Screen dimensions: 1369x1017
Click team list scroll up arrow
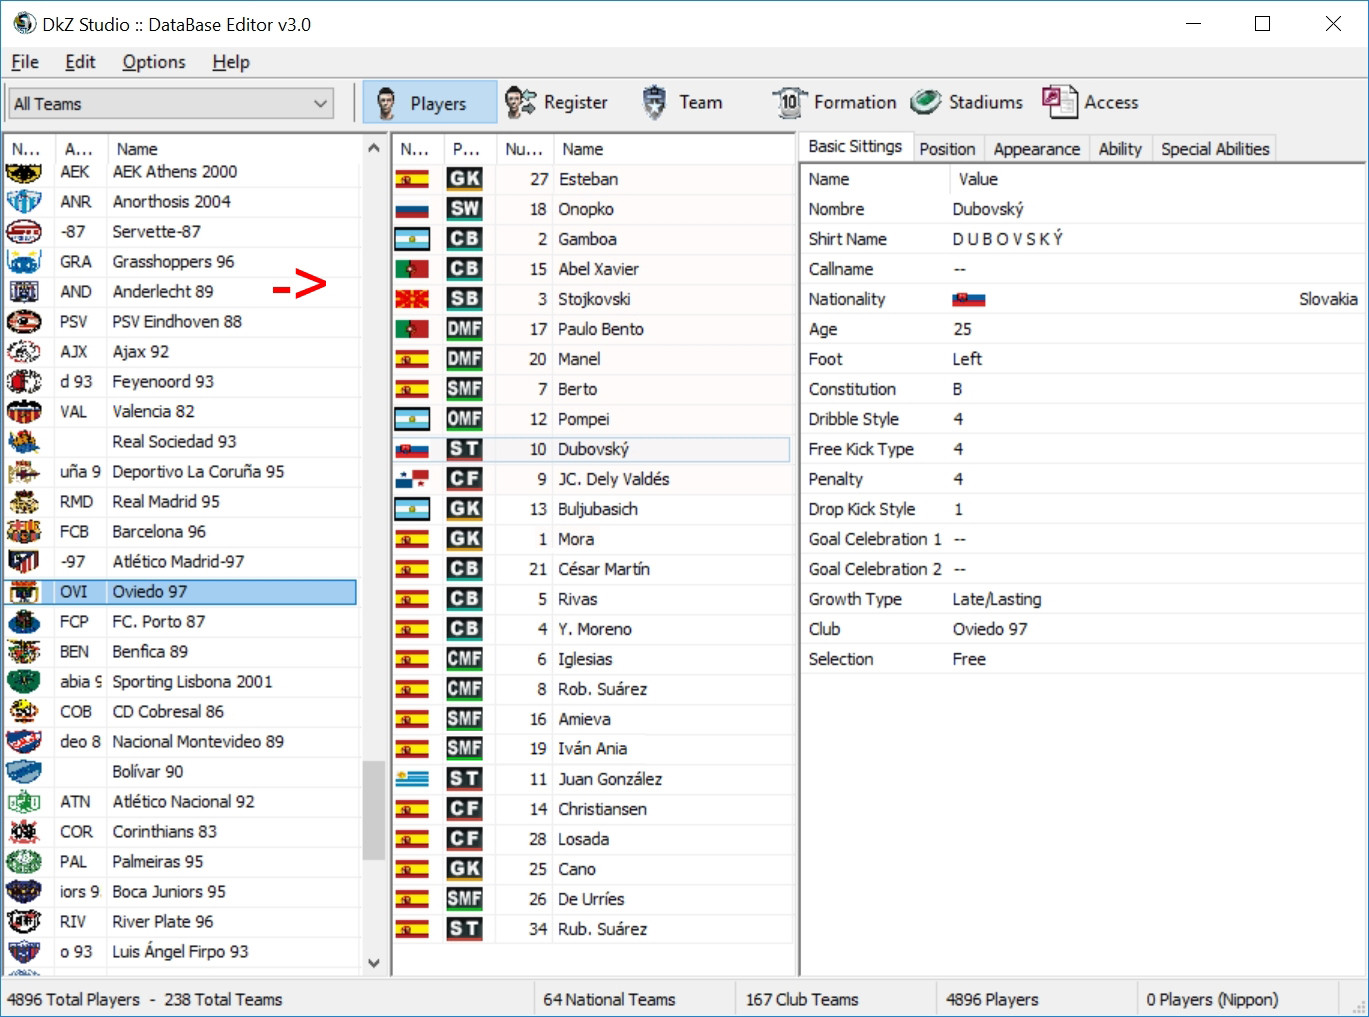coord(374,148)
